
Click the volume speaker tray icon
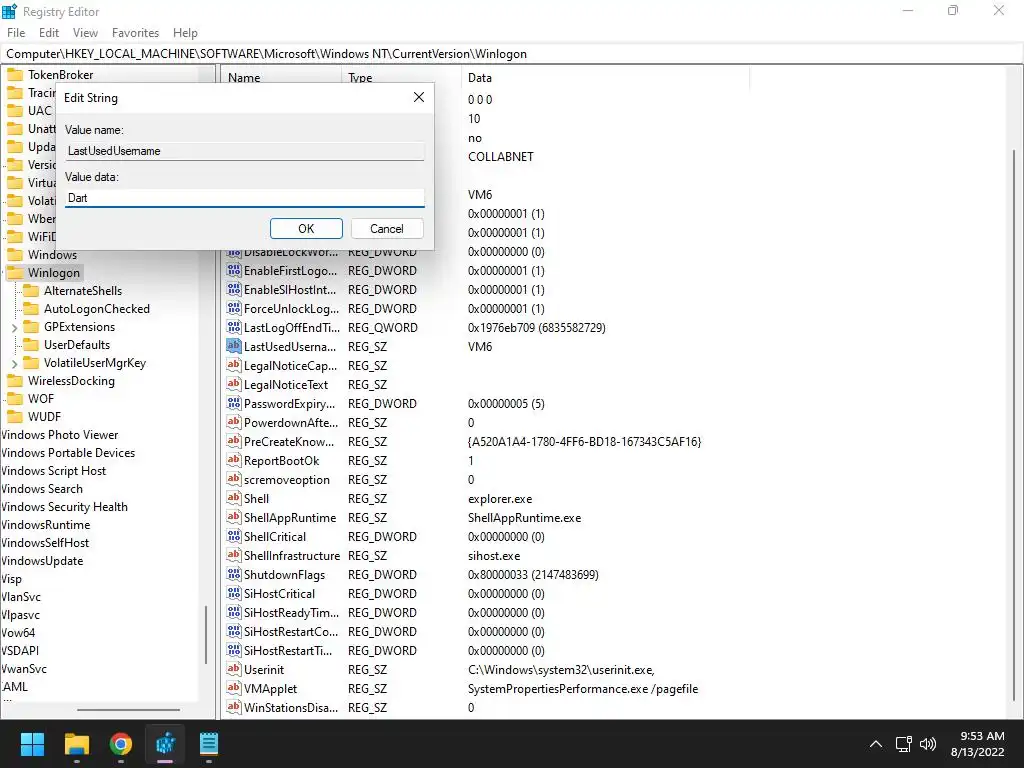927,744
